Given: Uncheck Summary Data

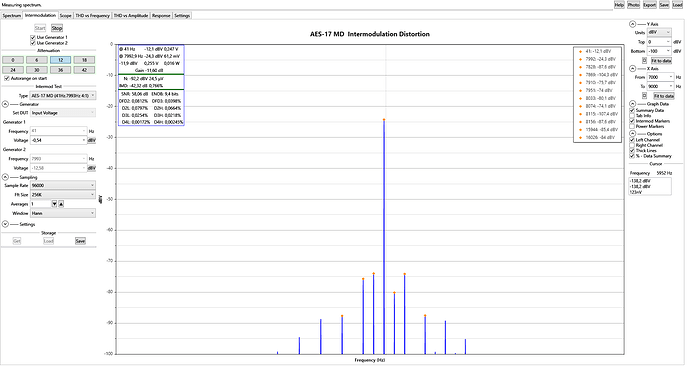Looking at the screenshot, I should tap(632, 110).
